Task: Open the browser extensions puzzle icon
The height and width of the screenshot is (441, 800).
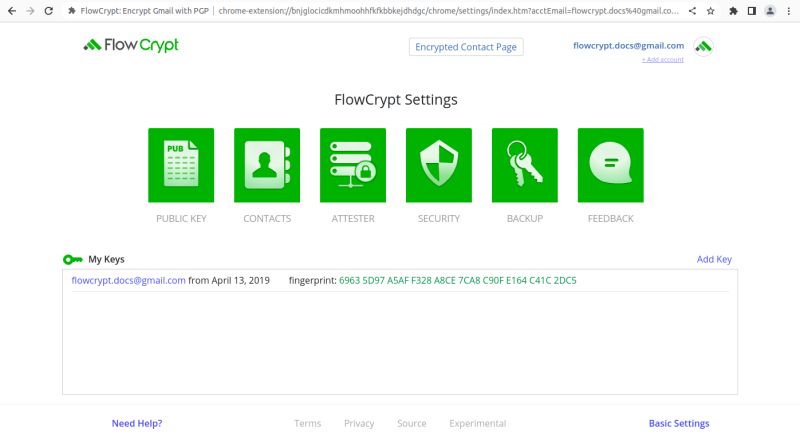Action: pos(733,11)
